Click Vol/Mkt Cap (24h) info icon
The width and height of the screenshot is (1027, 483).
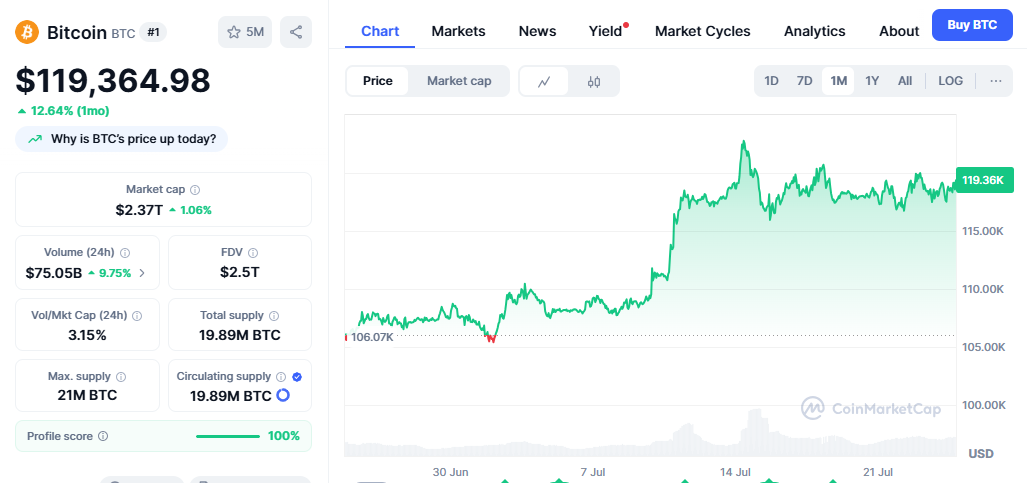pos(137,315)
